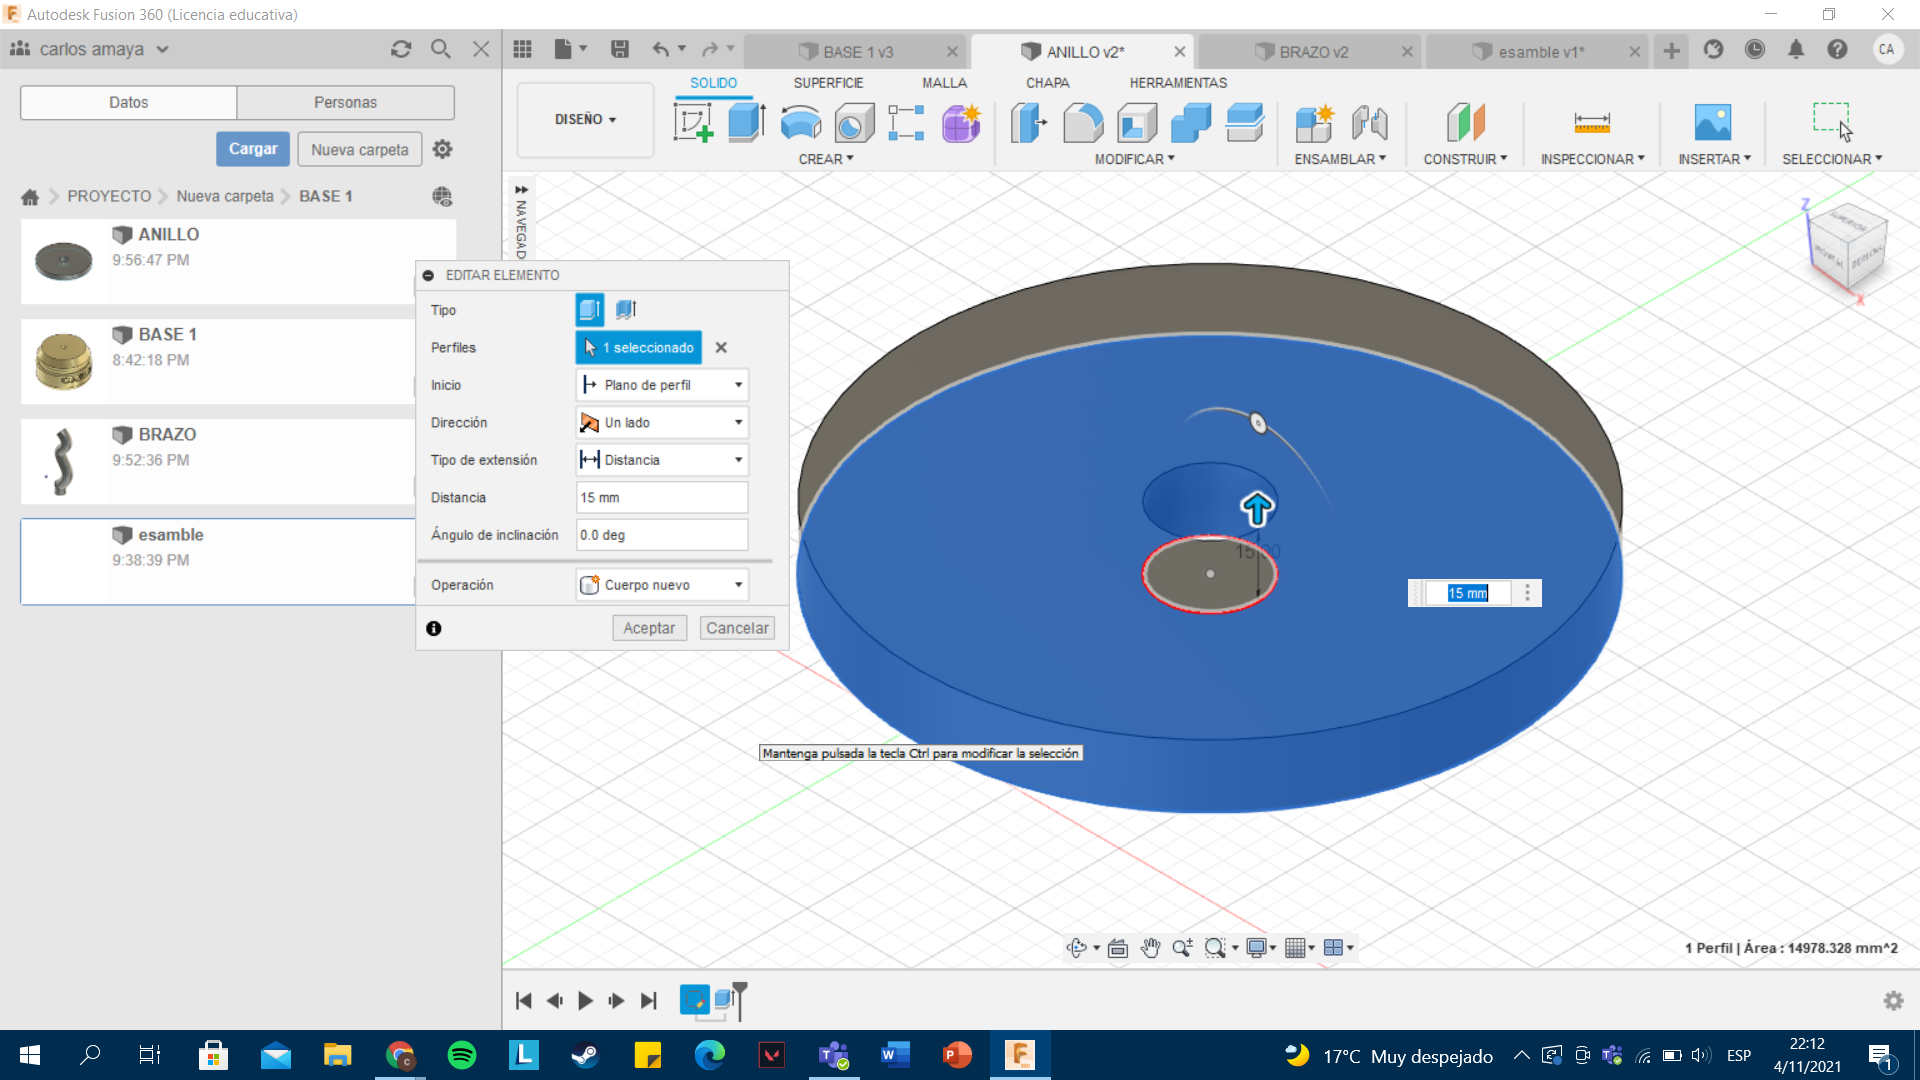Click the rectangular pattern scale icon
The width and height of the screenshot is (1920, 1080).
906,123
